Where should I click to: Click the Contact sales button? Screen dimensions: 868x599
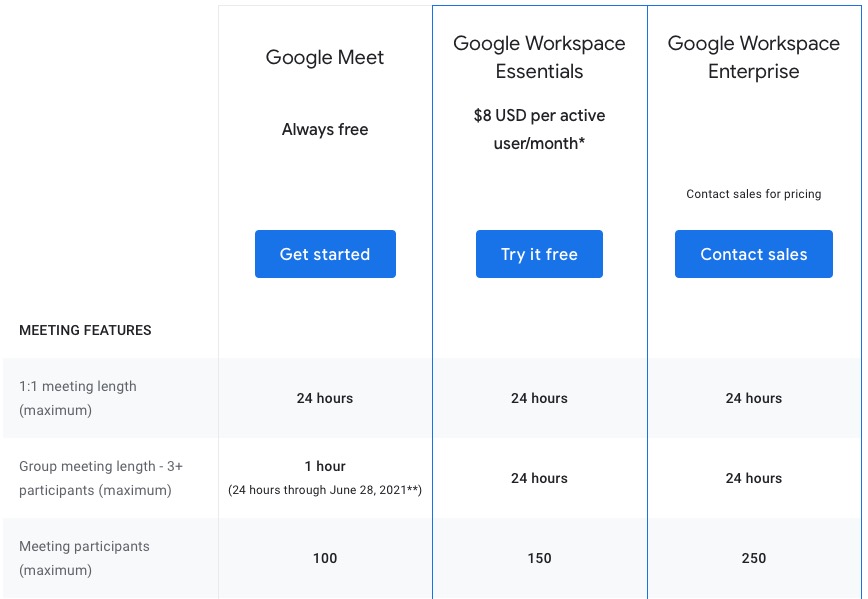(753, 254)
